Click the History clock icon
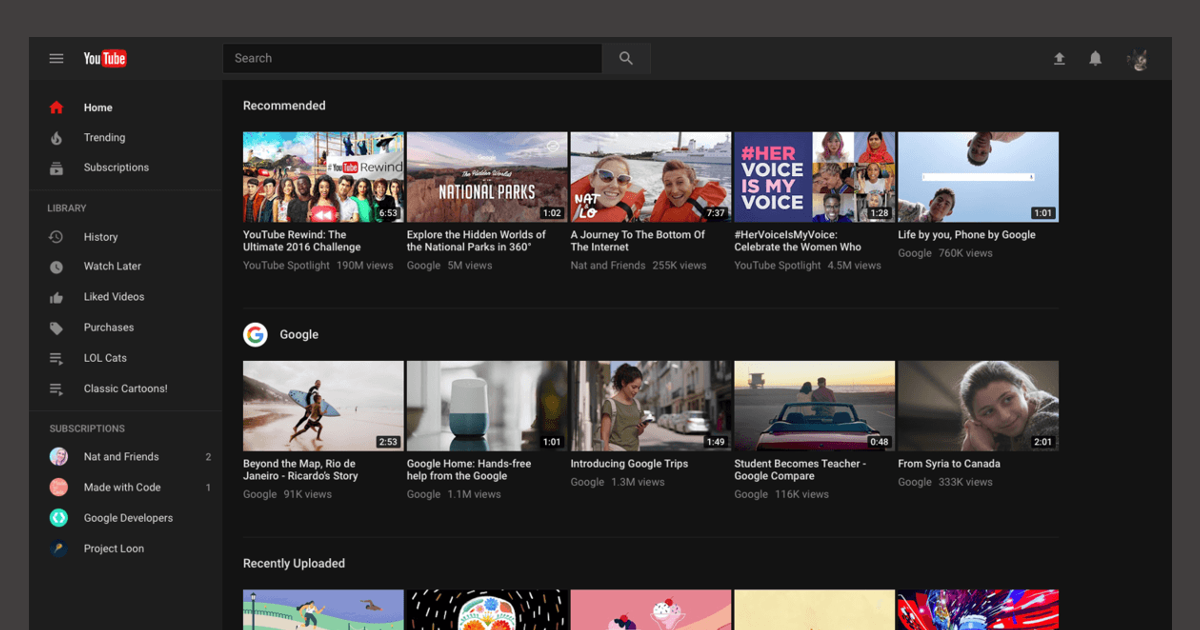This screenshot has height=630, width=1200. pyautogui.click(x=56, y=237)
